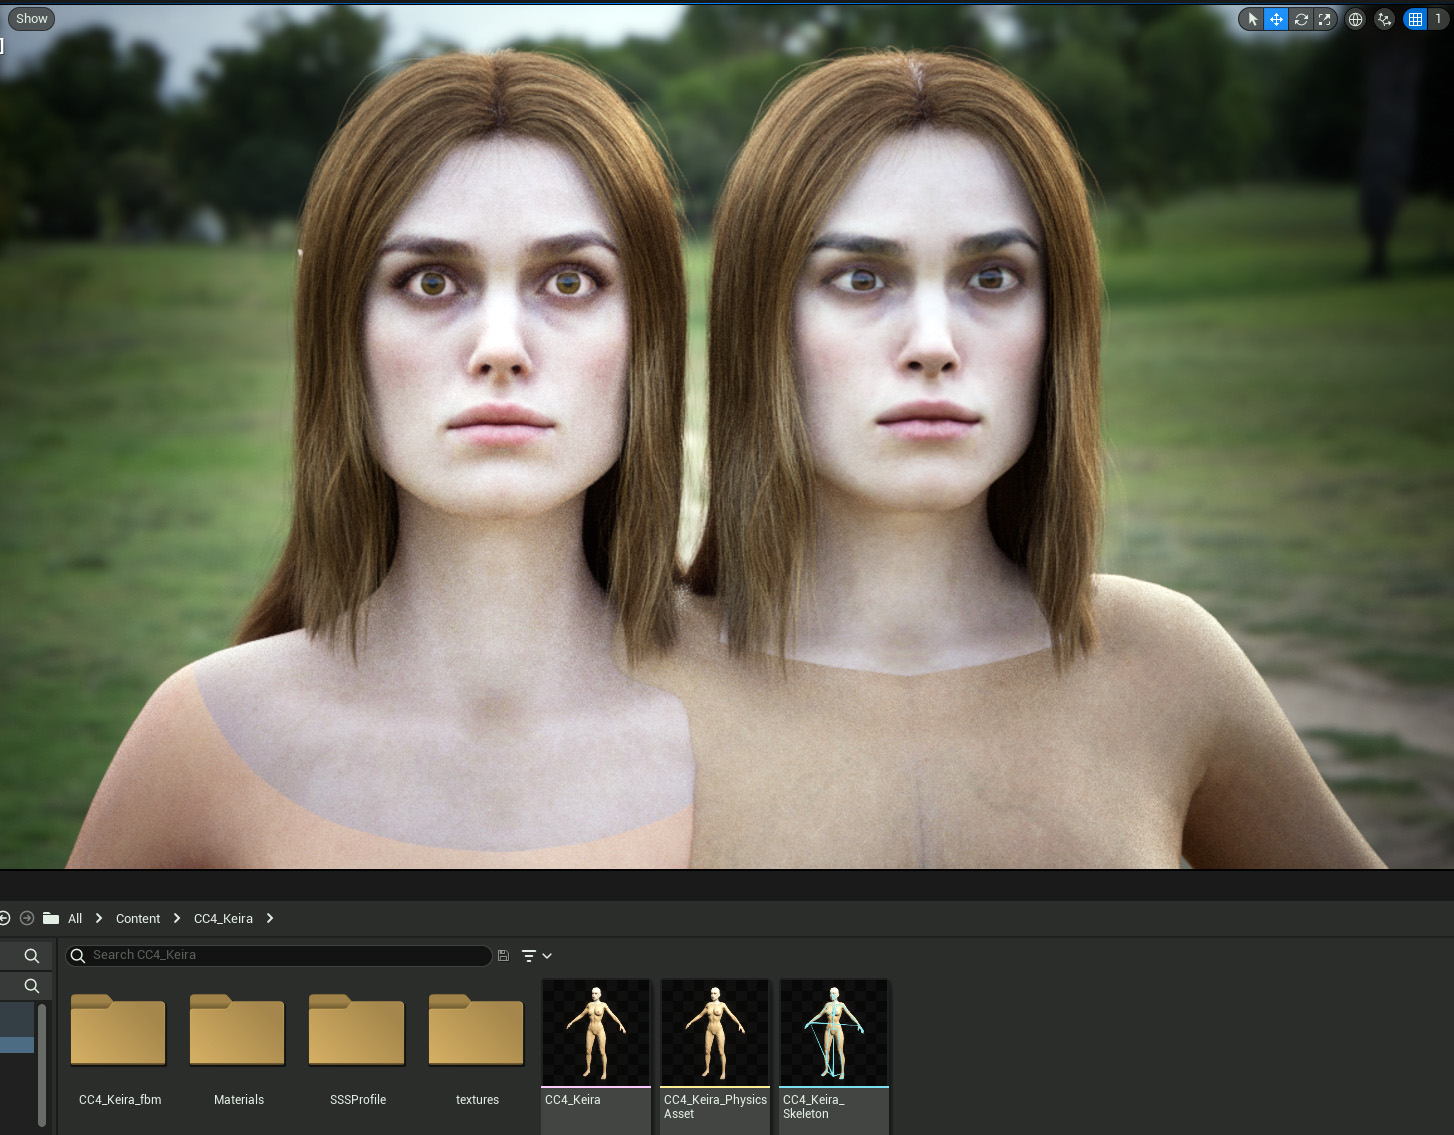The width and height of the screenshot is (1454, 1135).
Task: Click the folder icon before All breadcrumb
Action: pos(51,918)
